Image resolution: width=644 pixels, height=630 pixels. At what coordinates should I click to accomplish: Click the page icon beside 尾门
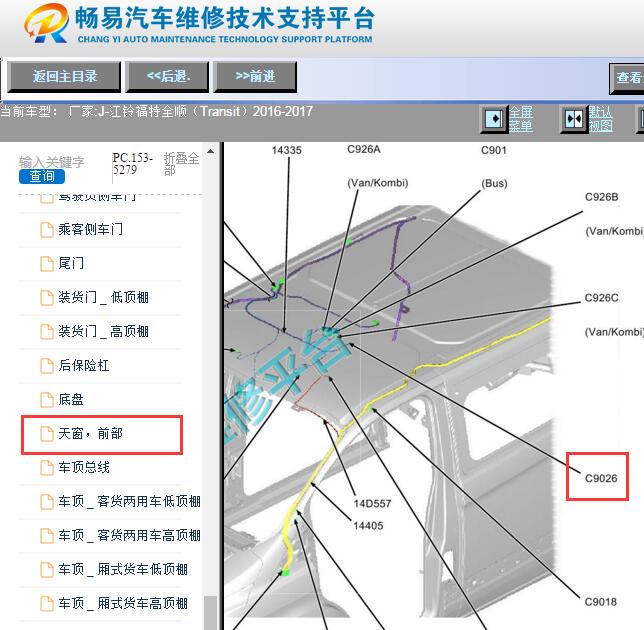click(x=46, y=264)
